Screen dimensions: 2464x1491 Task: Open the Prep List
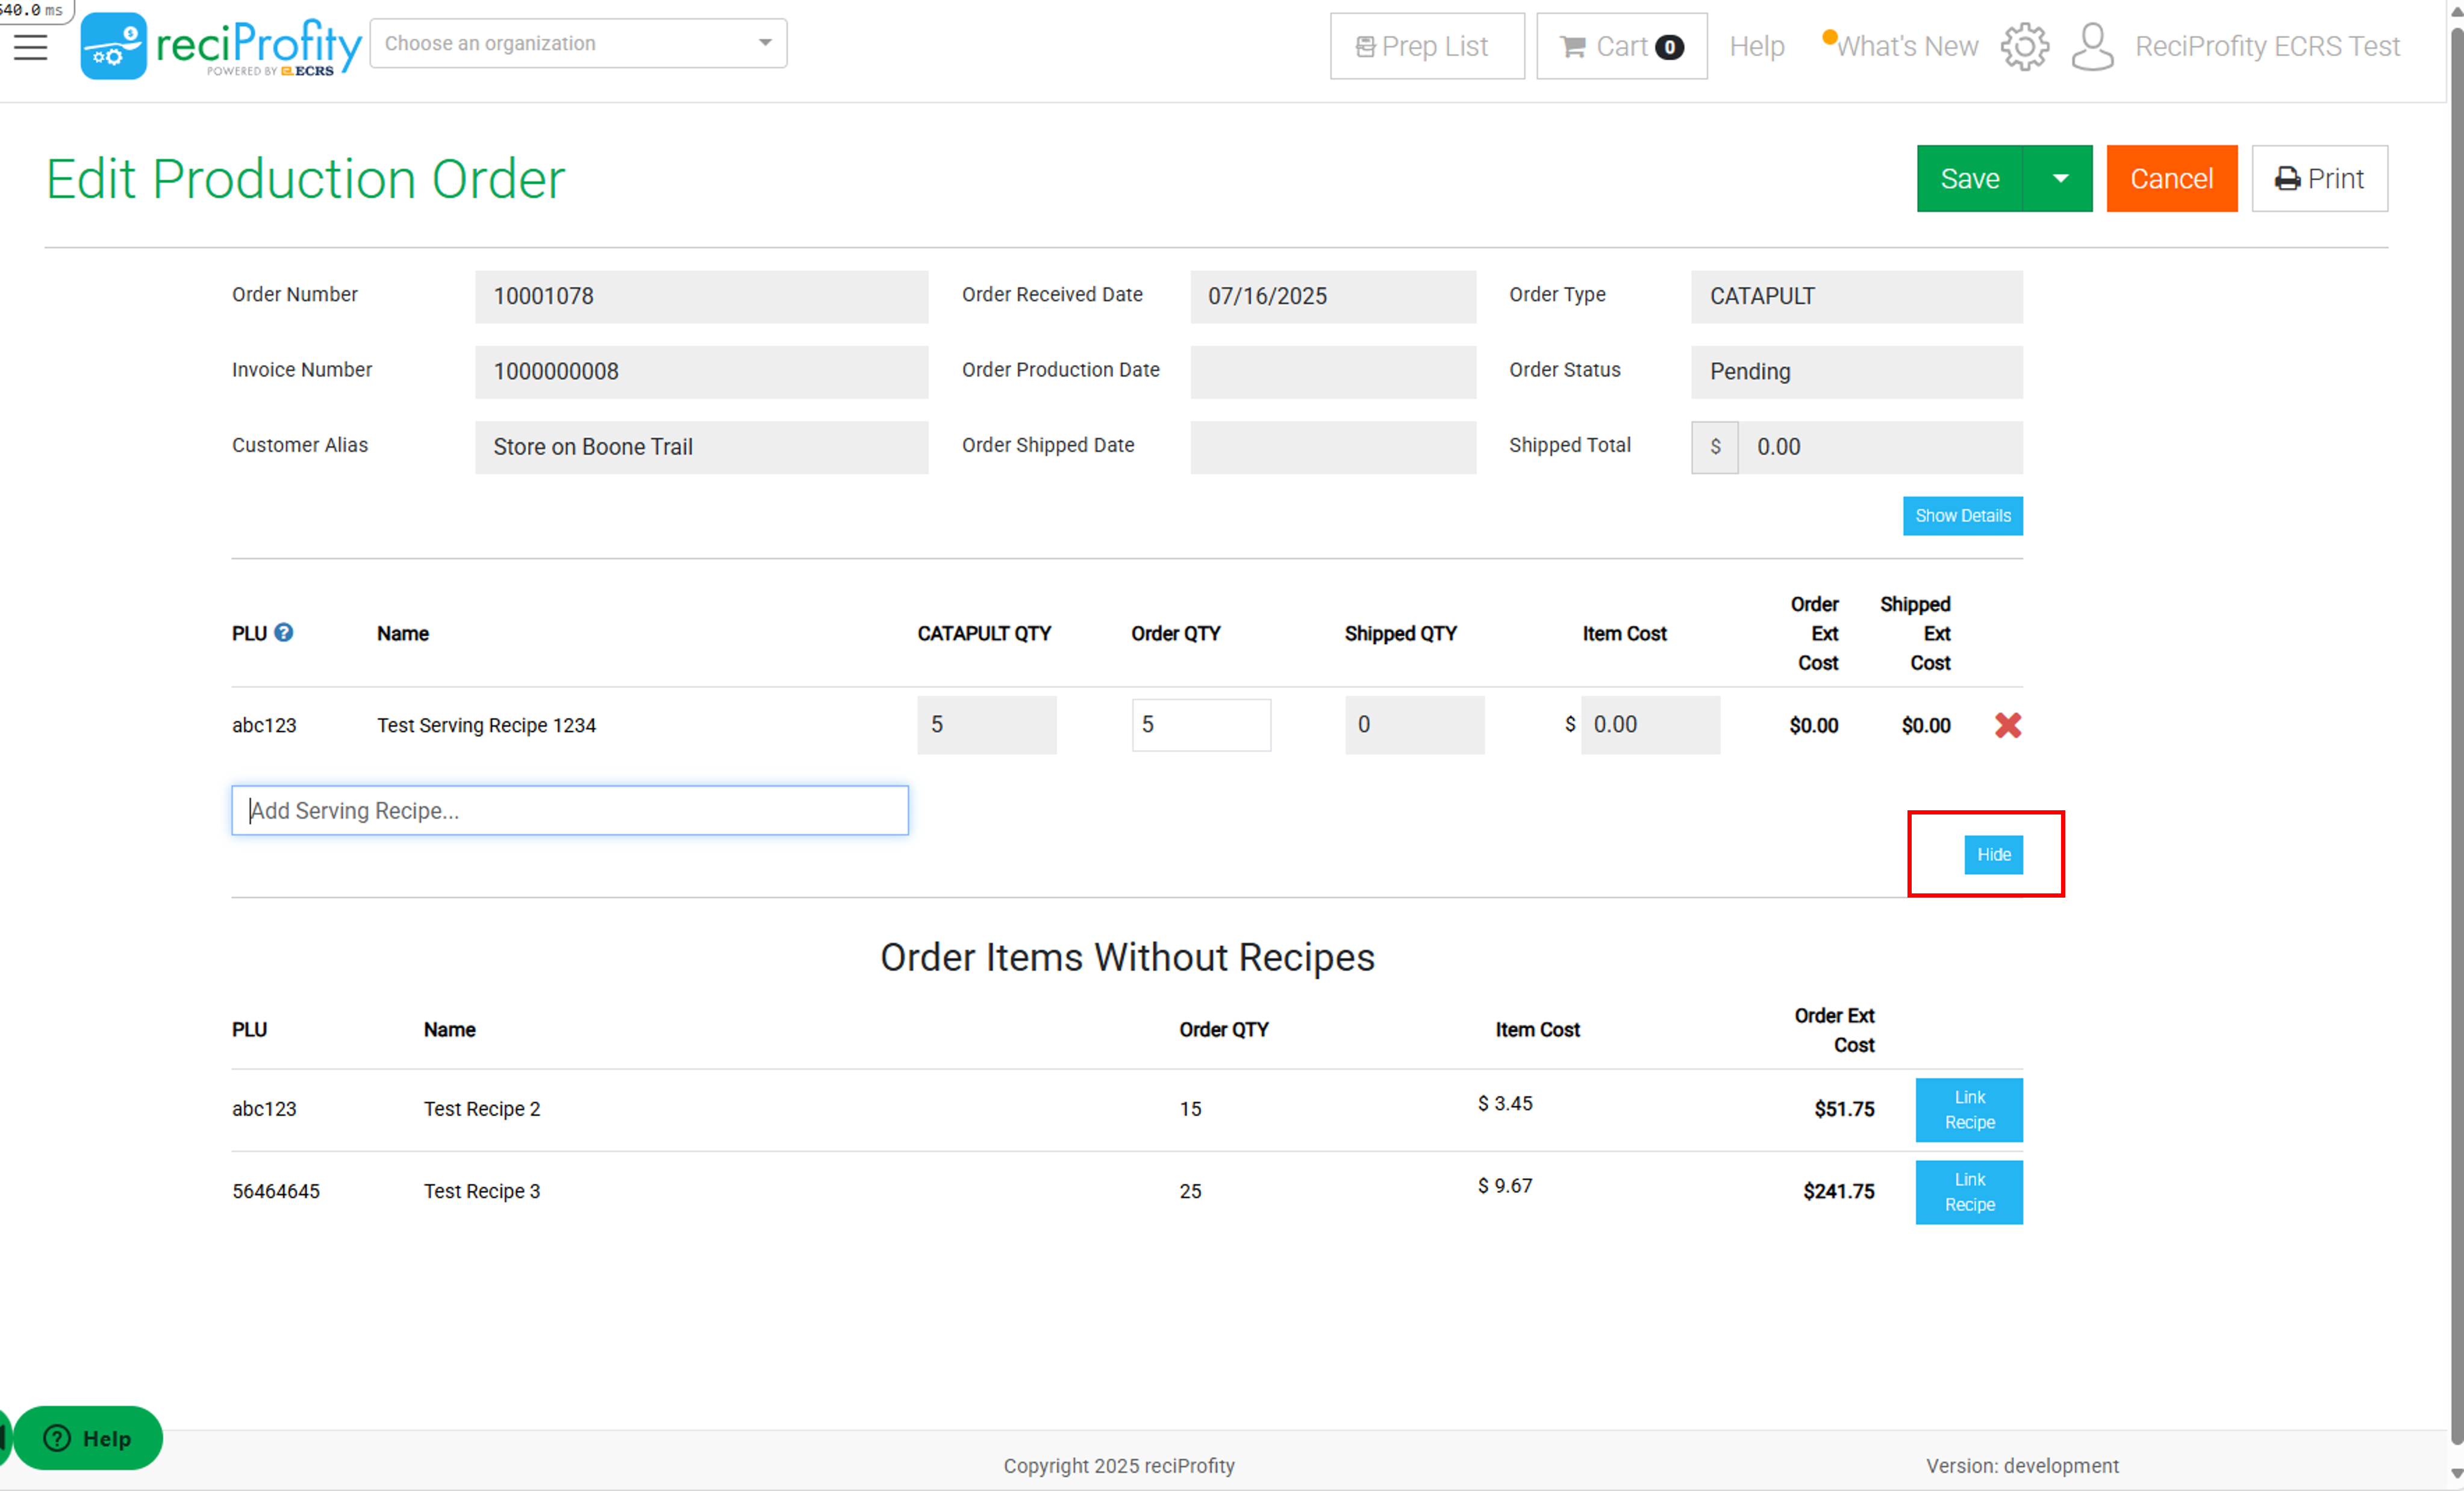[x=1427, y=46]
